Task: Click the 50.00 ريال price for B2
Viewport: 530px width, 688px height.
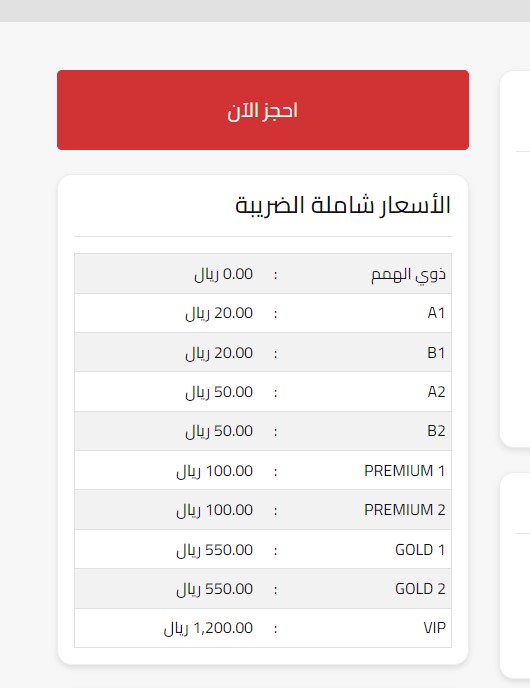Action: pos(219,431)
